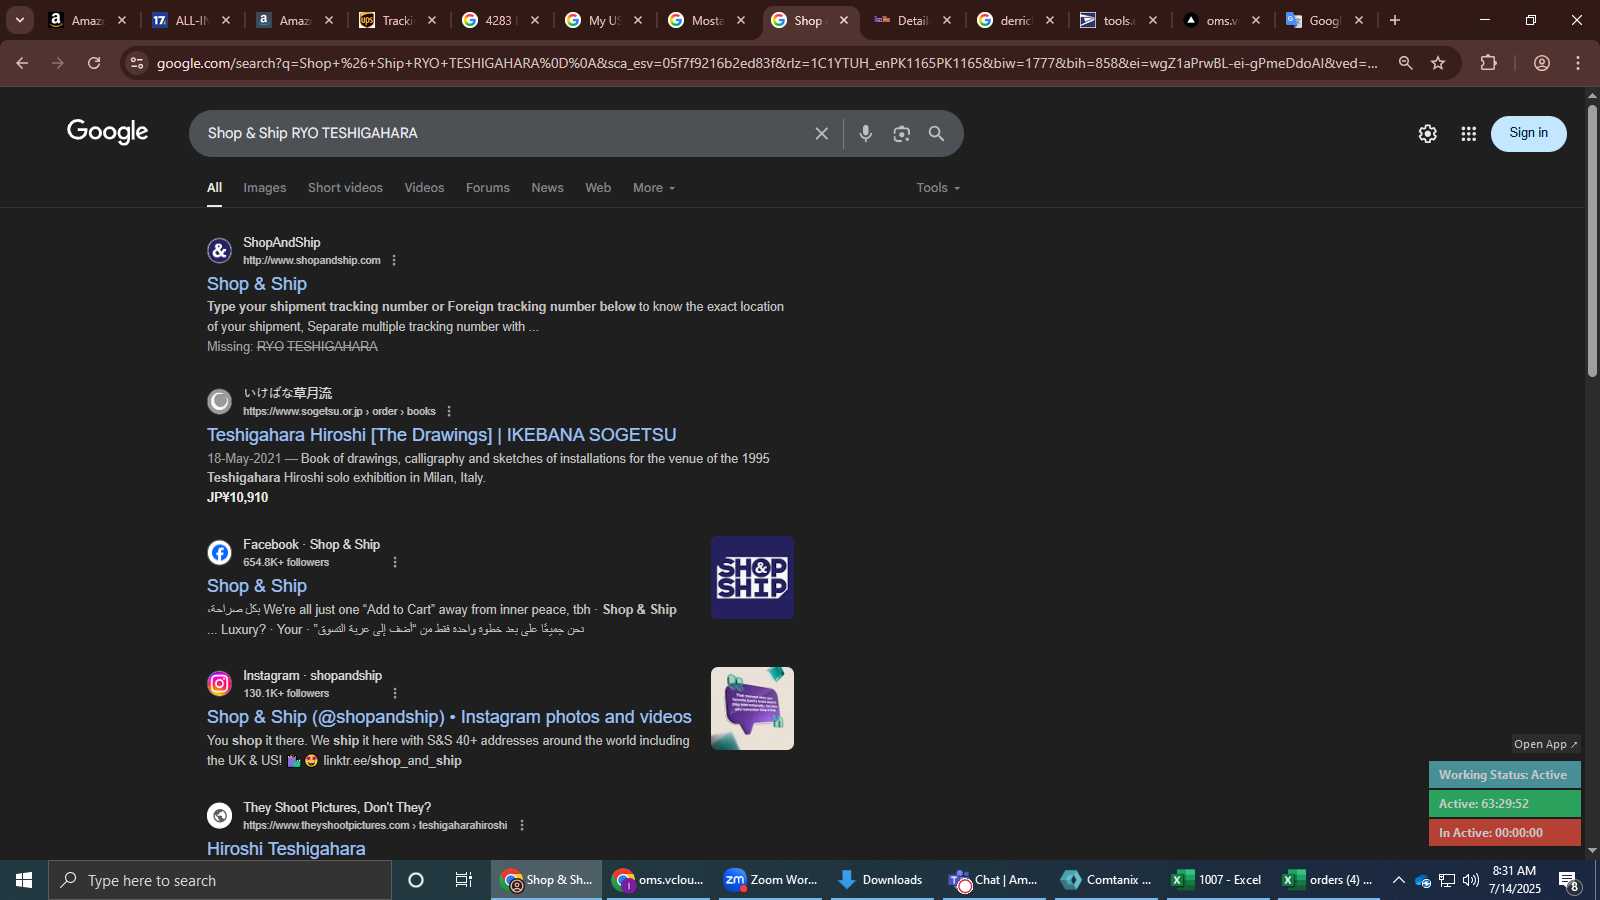
Task: Switch to the ALL-IN tab
Action: tap(191, 20)
